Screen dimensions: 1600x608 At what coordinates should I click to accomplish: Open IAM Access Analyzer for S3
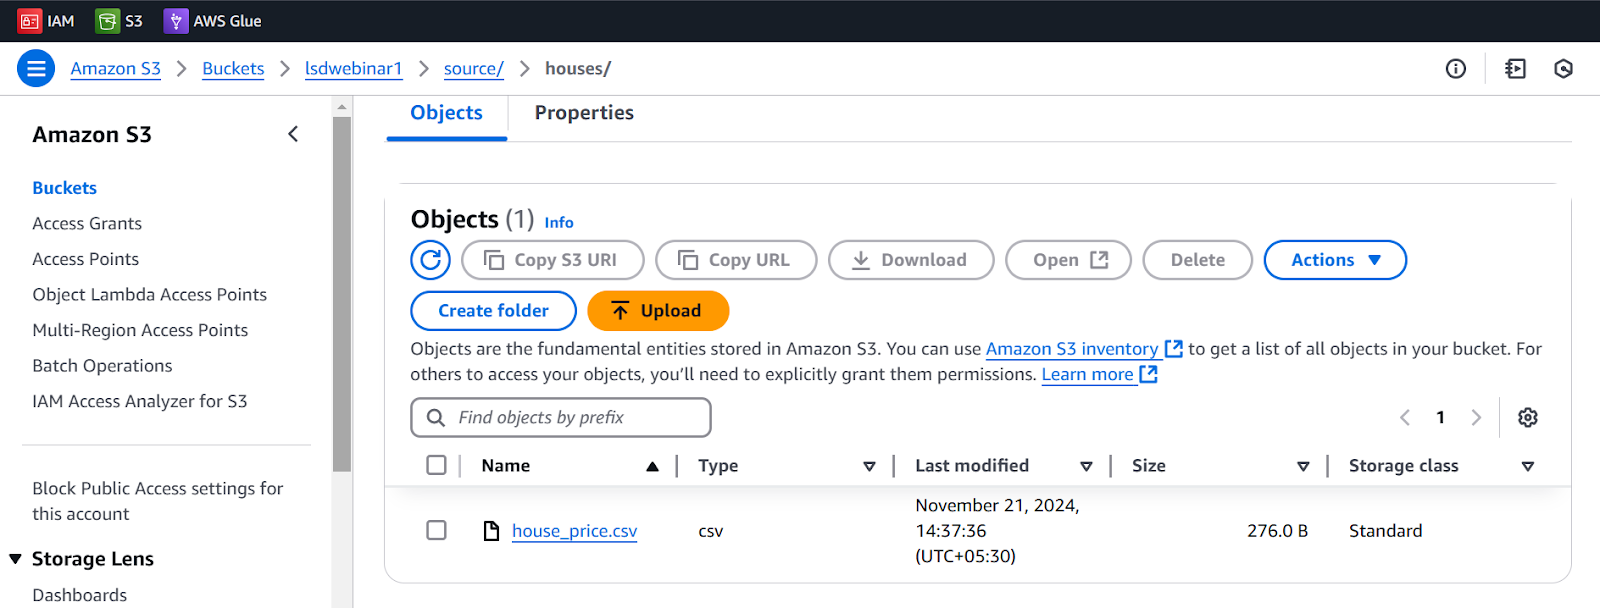click(x=140, y=401)
